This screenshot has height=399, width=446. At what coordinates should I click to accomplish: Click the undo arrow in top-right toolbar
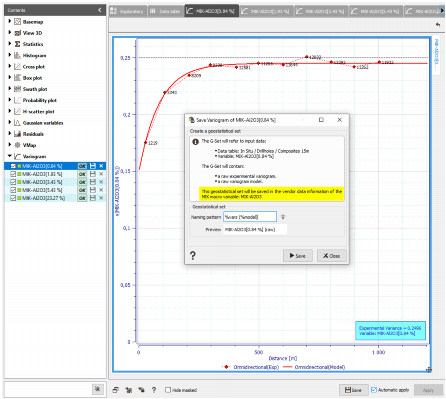click(x=438, y=25)
